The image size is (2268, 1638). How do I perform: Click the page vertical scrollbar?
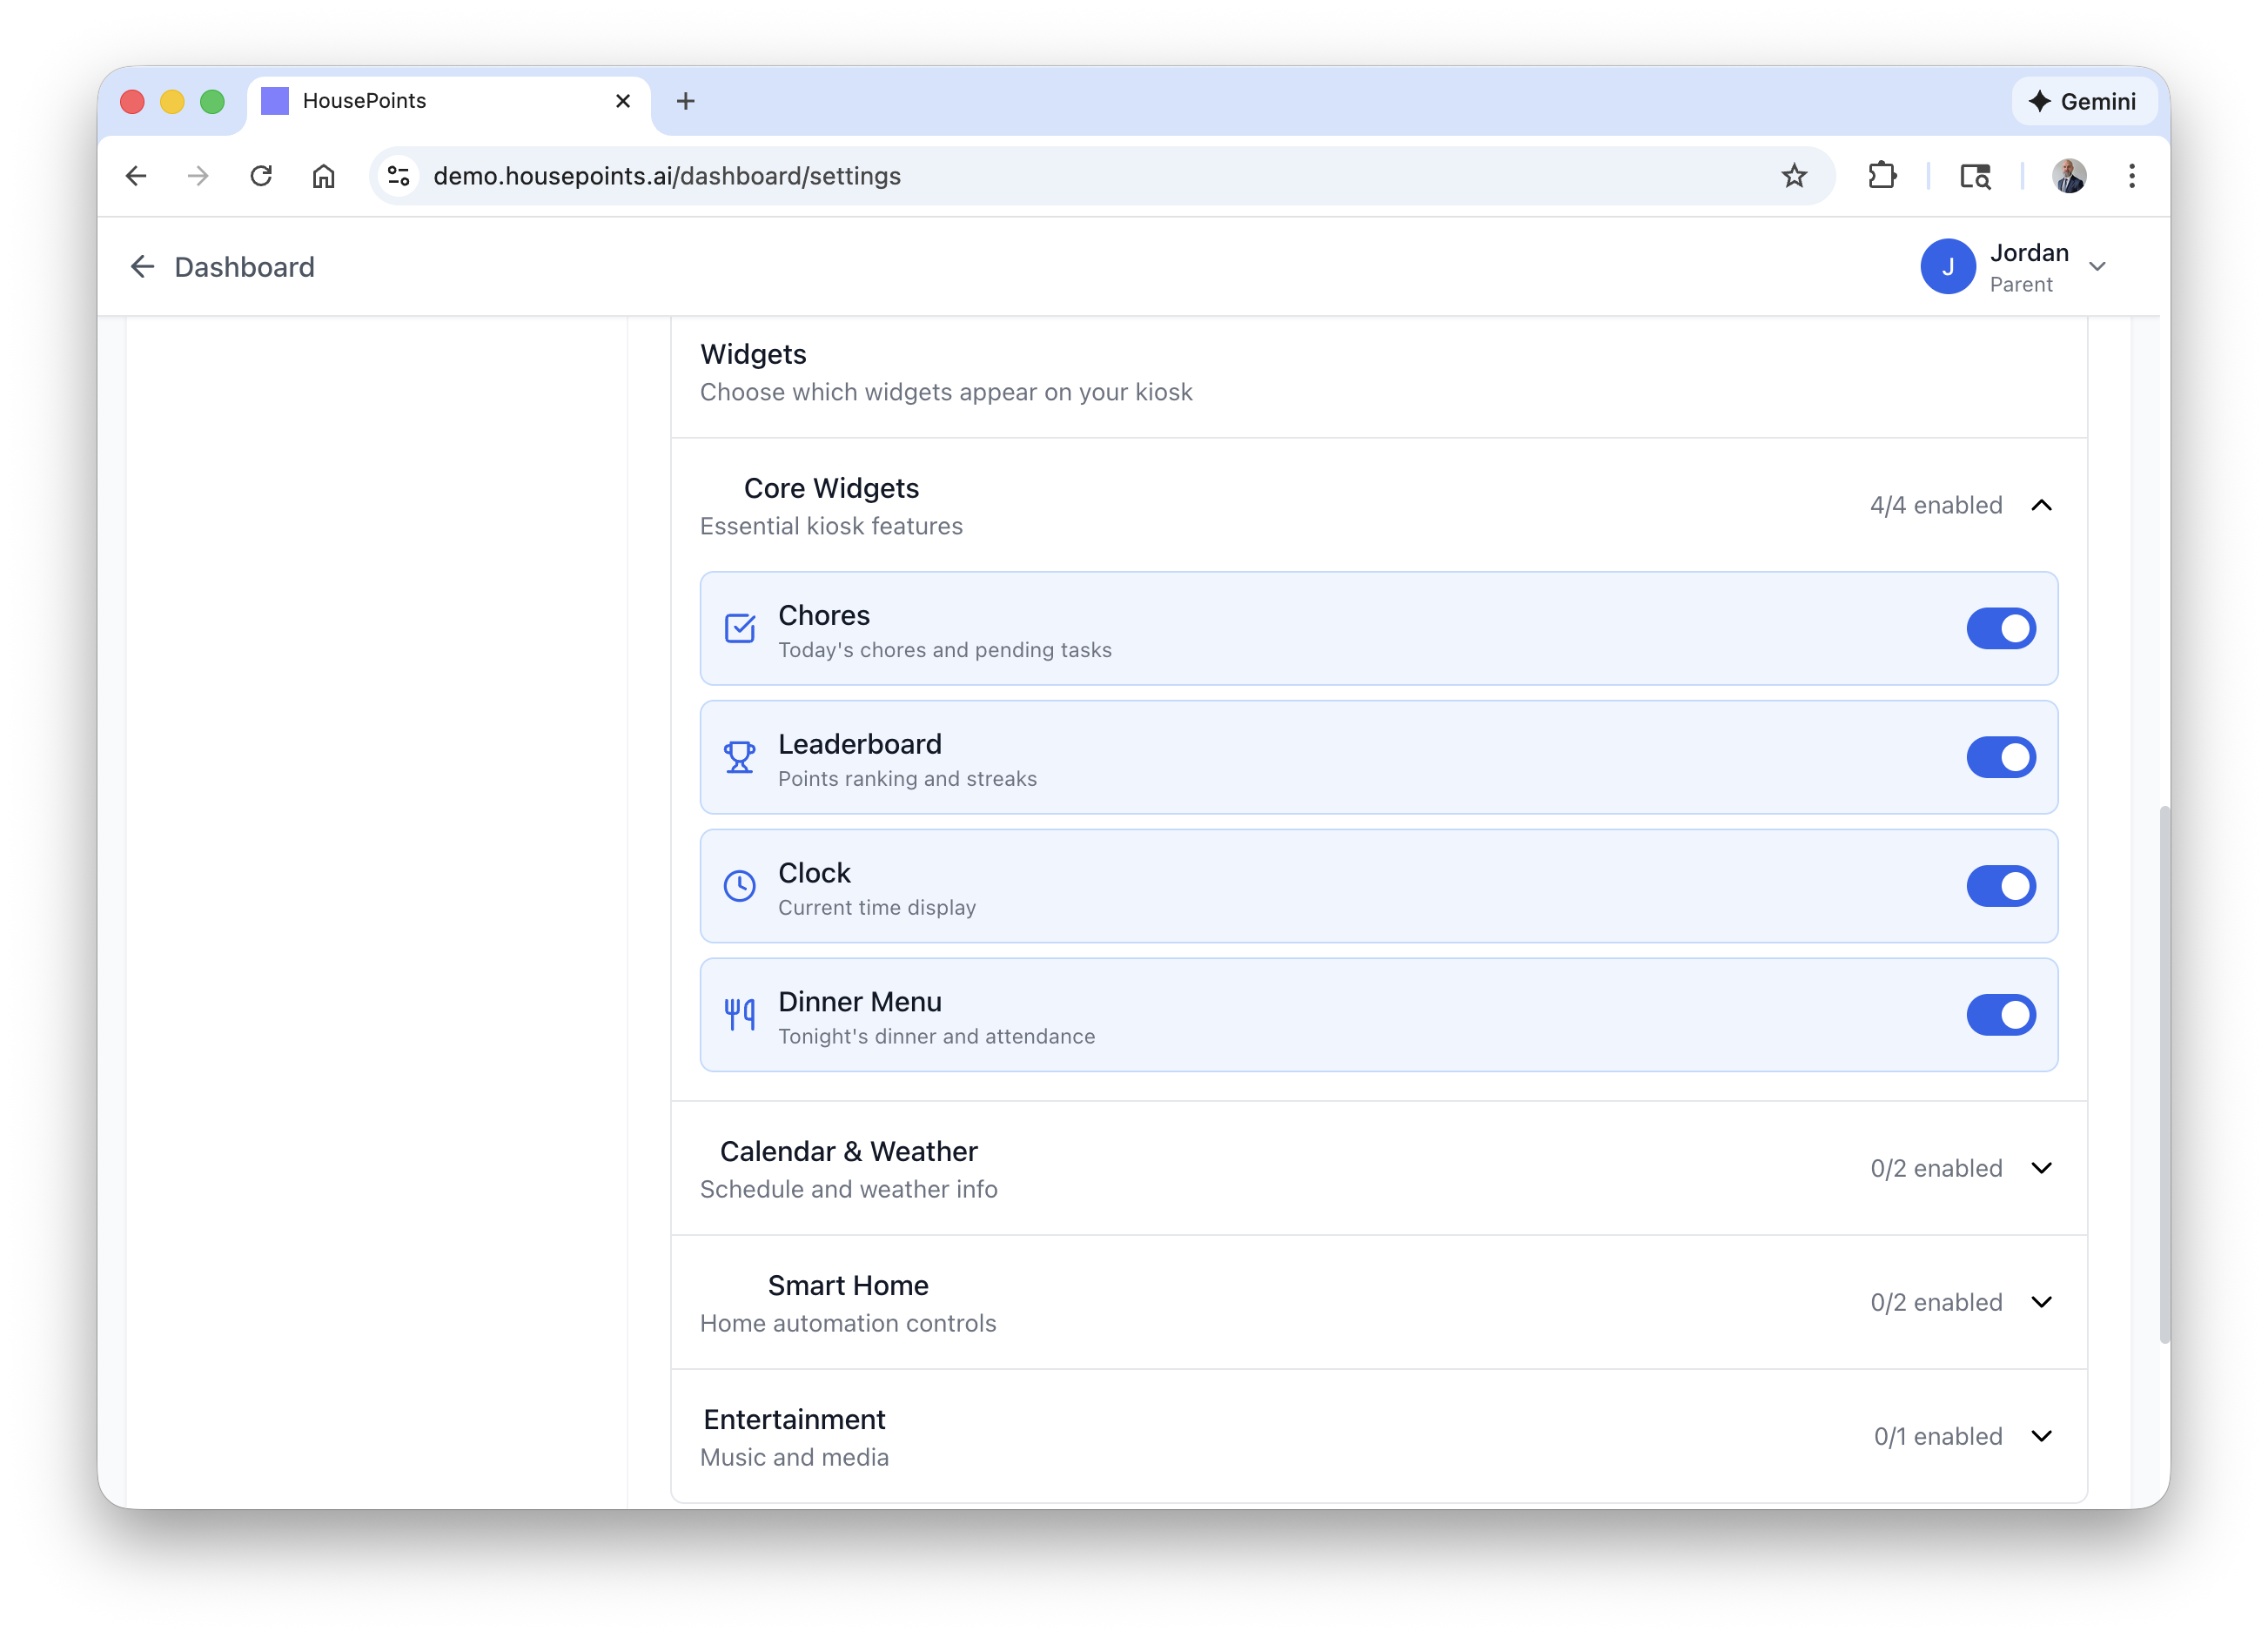coord(2164,1073)
